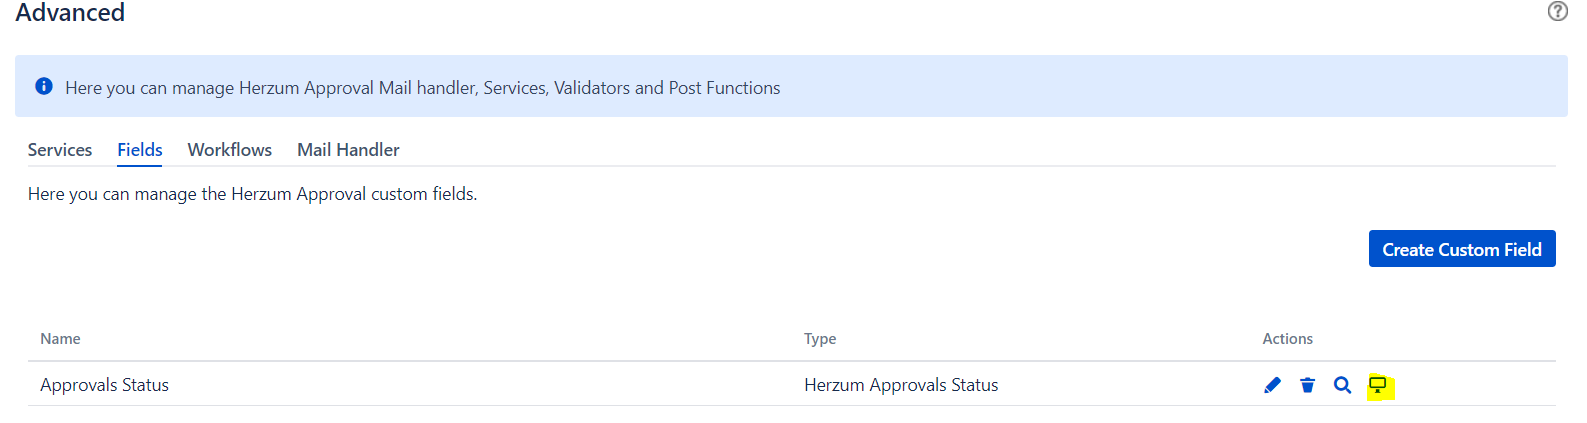This screenshot has width=1587, height=423.
Task: Go to the Mail Handler tab
Action: pos(348,150)
